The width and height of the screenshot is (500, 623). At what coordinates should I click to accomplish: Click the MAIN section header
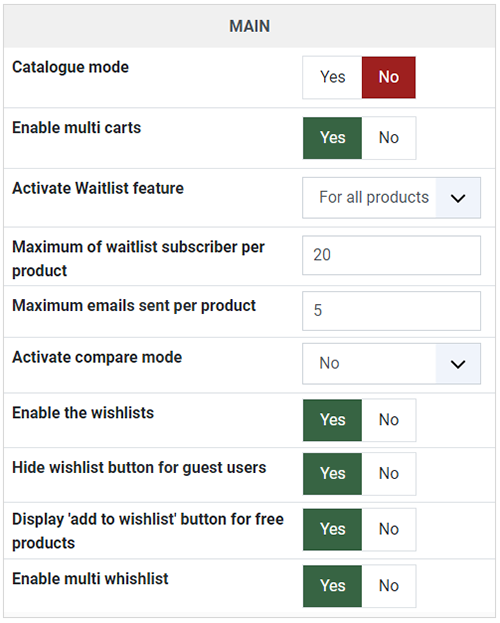tap(250, 26)
